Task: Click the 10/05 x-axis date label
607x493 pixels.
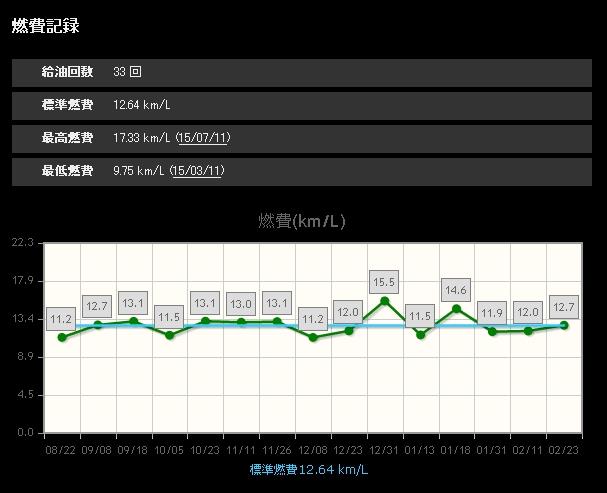Action: pos(169,450)
